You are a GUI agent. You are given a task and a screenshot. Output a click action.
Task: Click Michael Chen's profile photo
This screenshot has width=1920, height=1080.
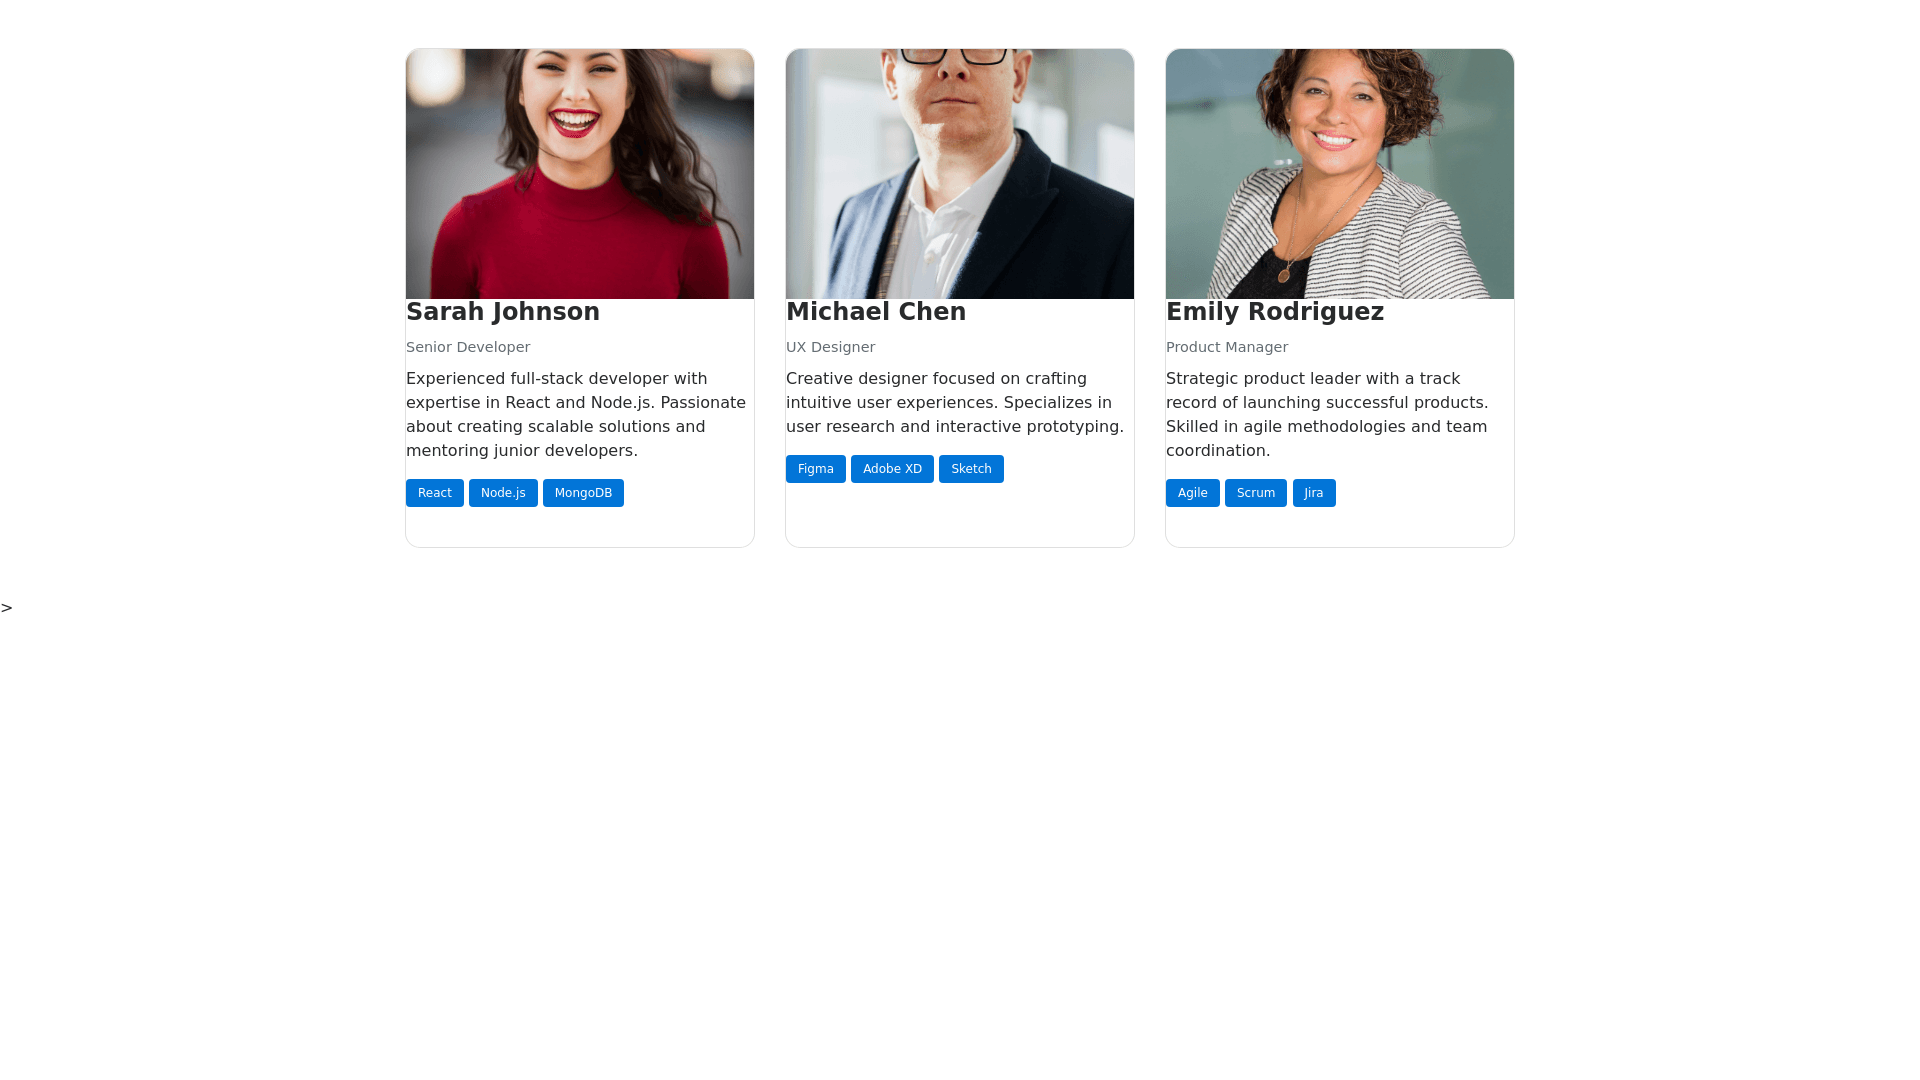click(960, 174)
